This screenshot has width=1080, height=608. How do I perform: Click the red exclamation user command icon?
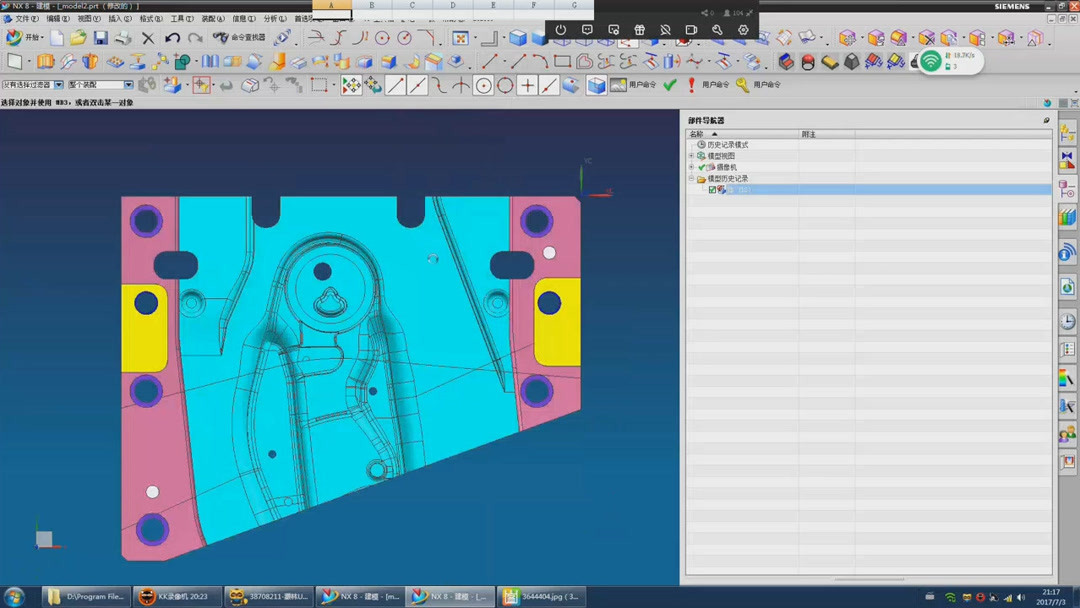691,85
